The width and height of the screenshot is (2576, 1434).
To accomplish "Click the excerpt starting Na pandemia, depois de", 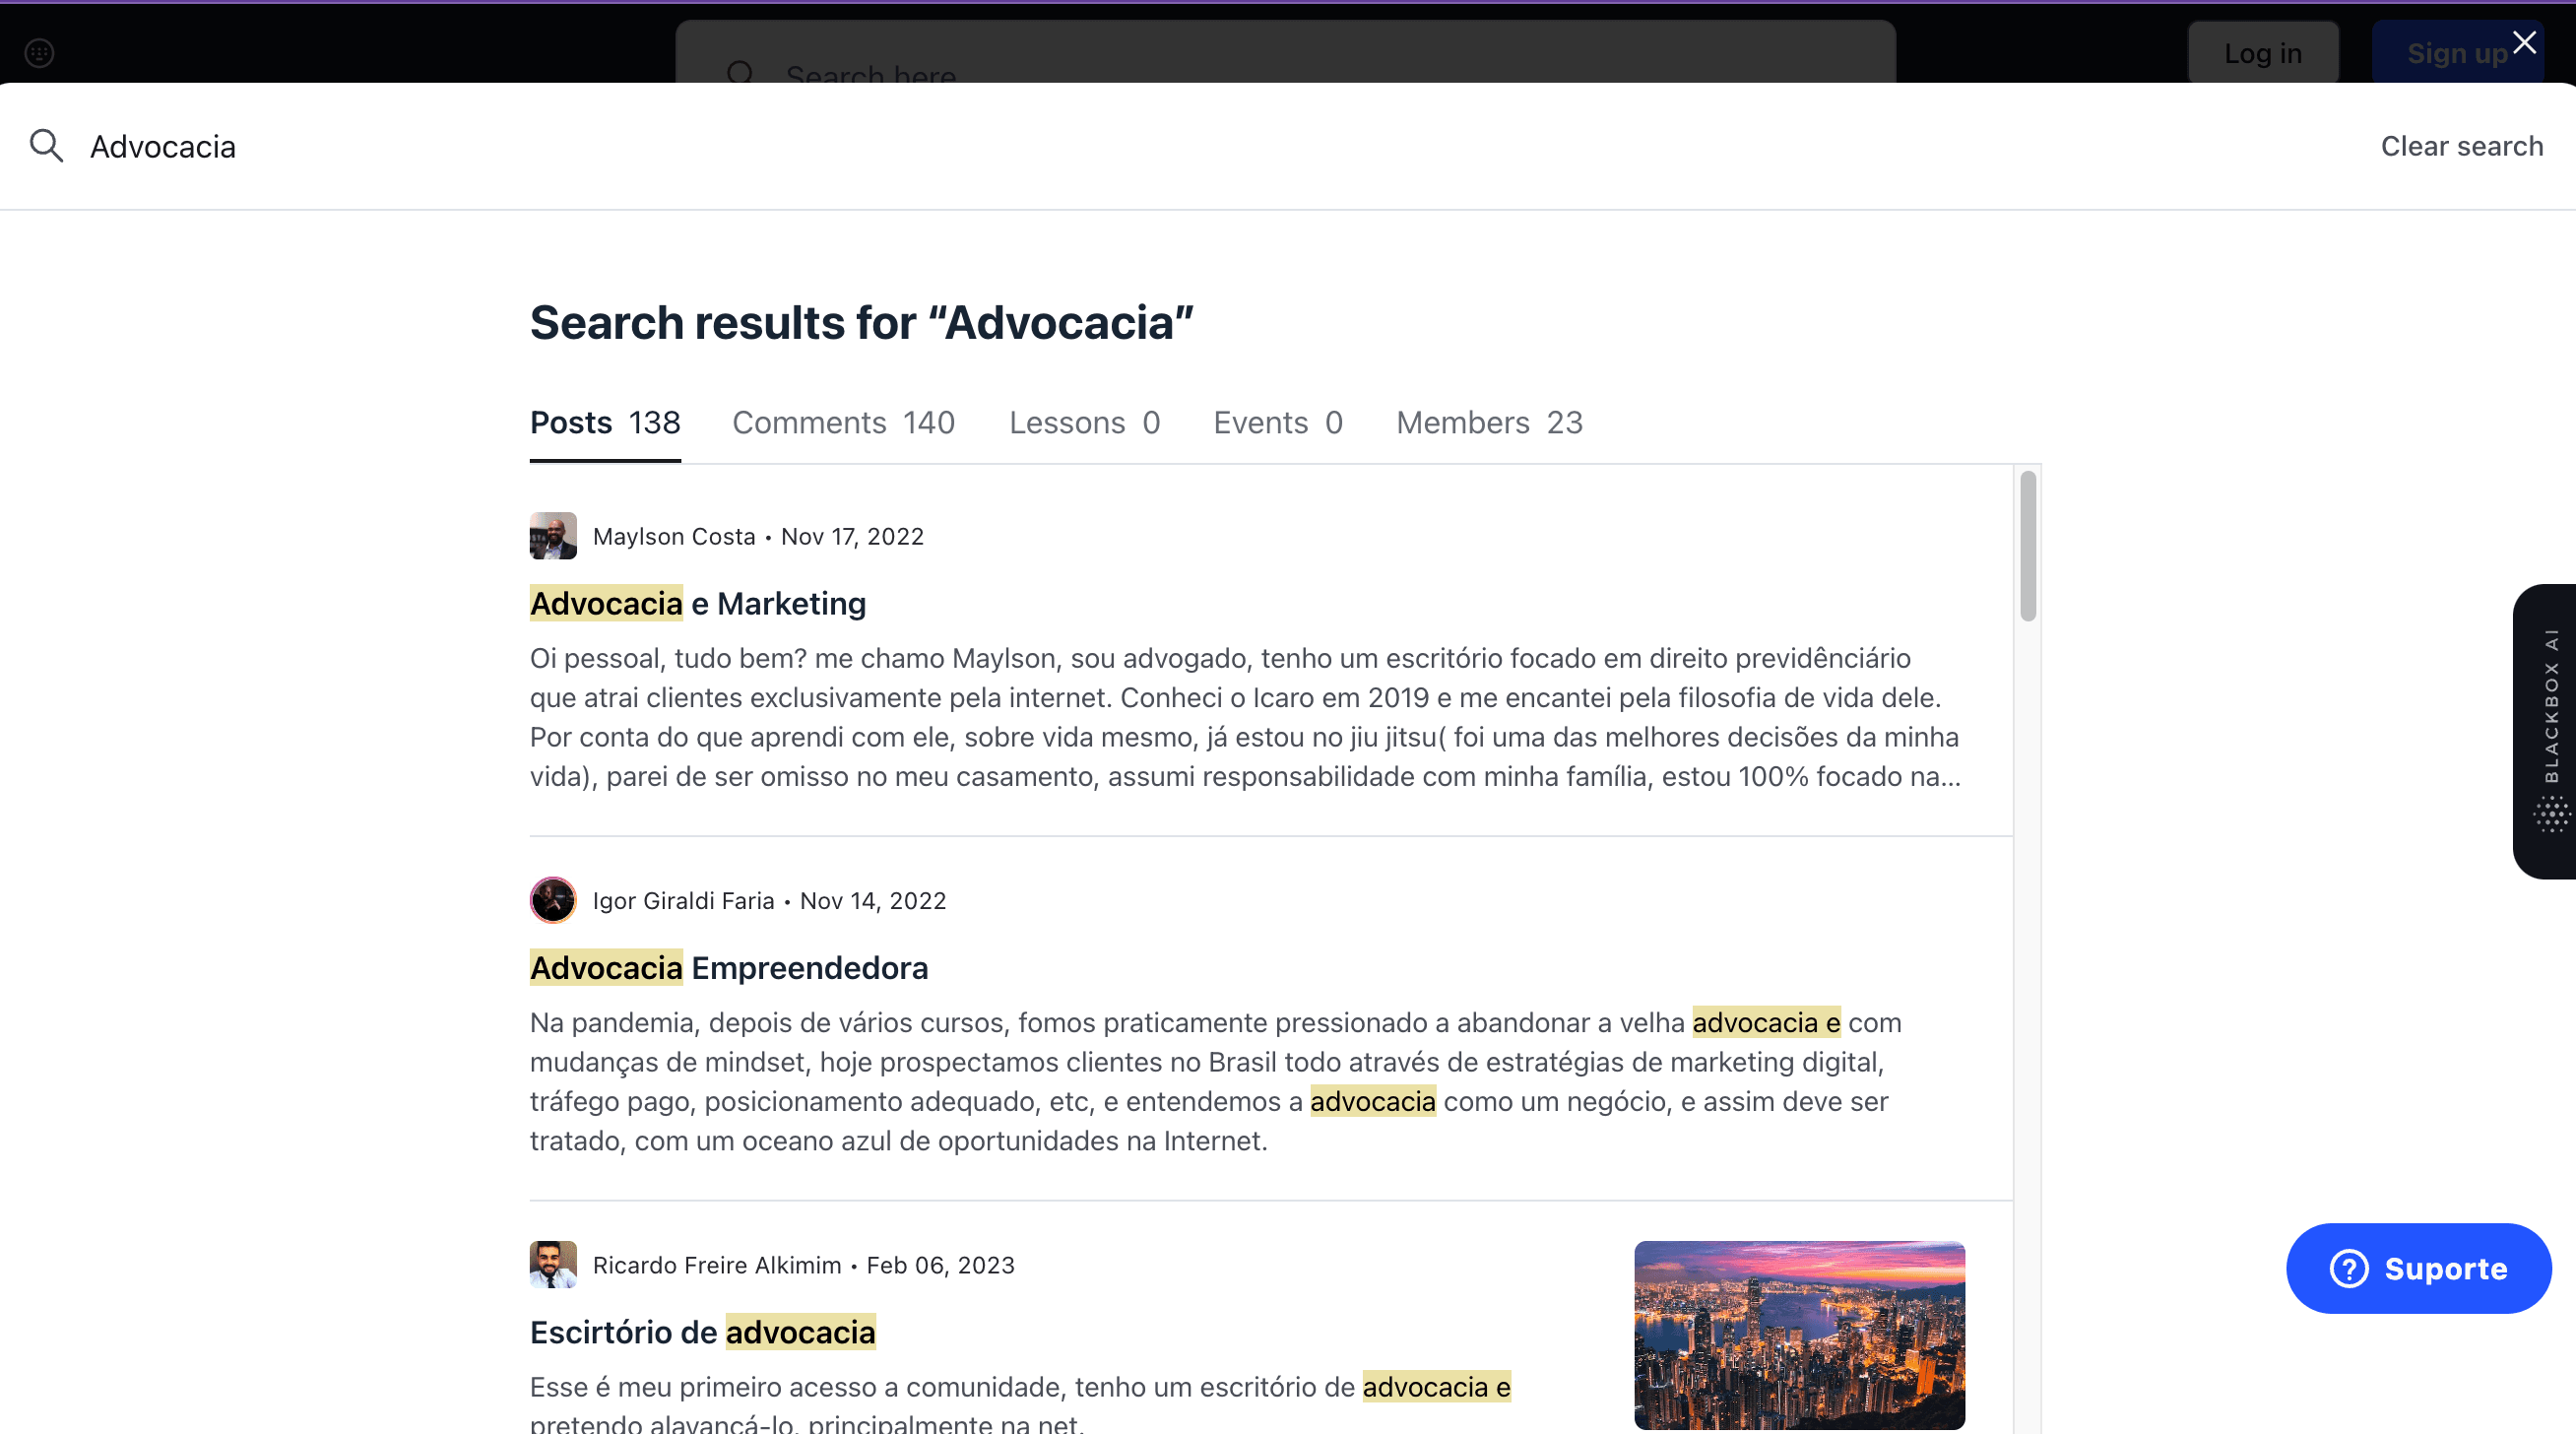I will 1216,1081.
